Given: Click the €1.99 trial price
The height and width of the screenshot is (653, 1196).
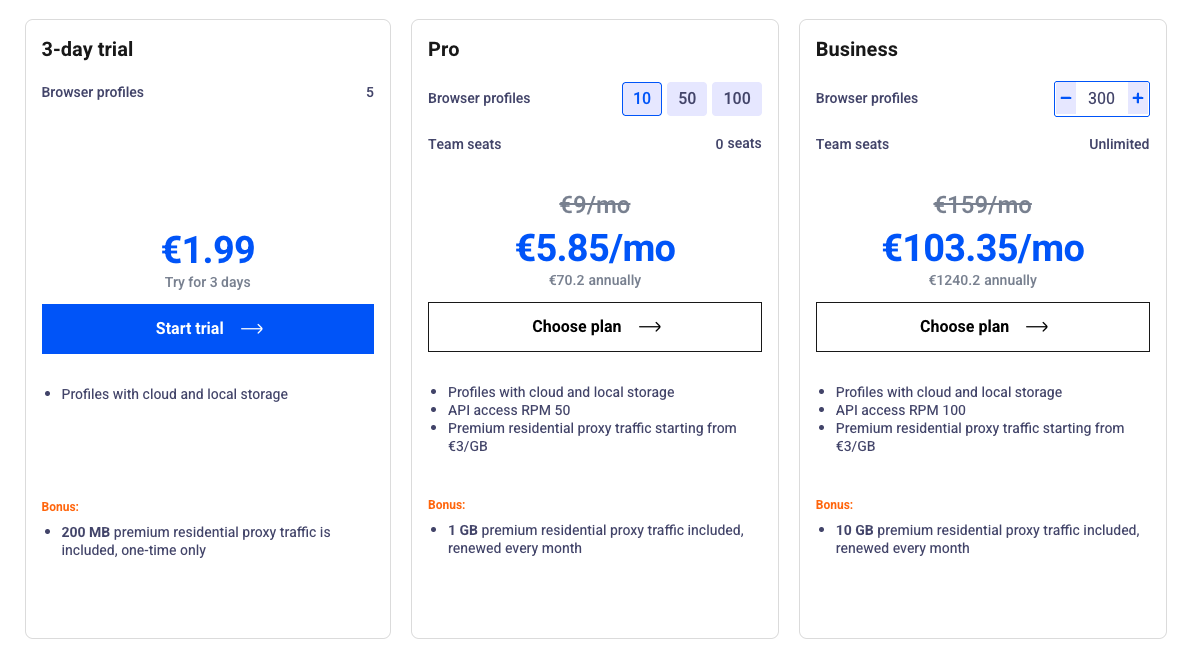Looking at the screenshot, I should (208, 250).
